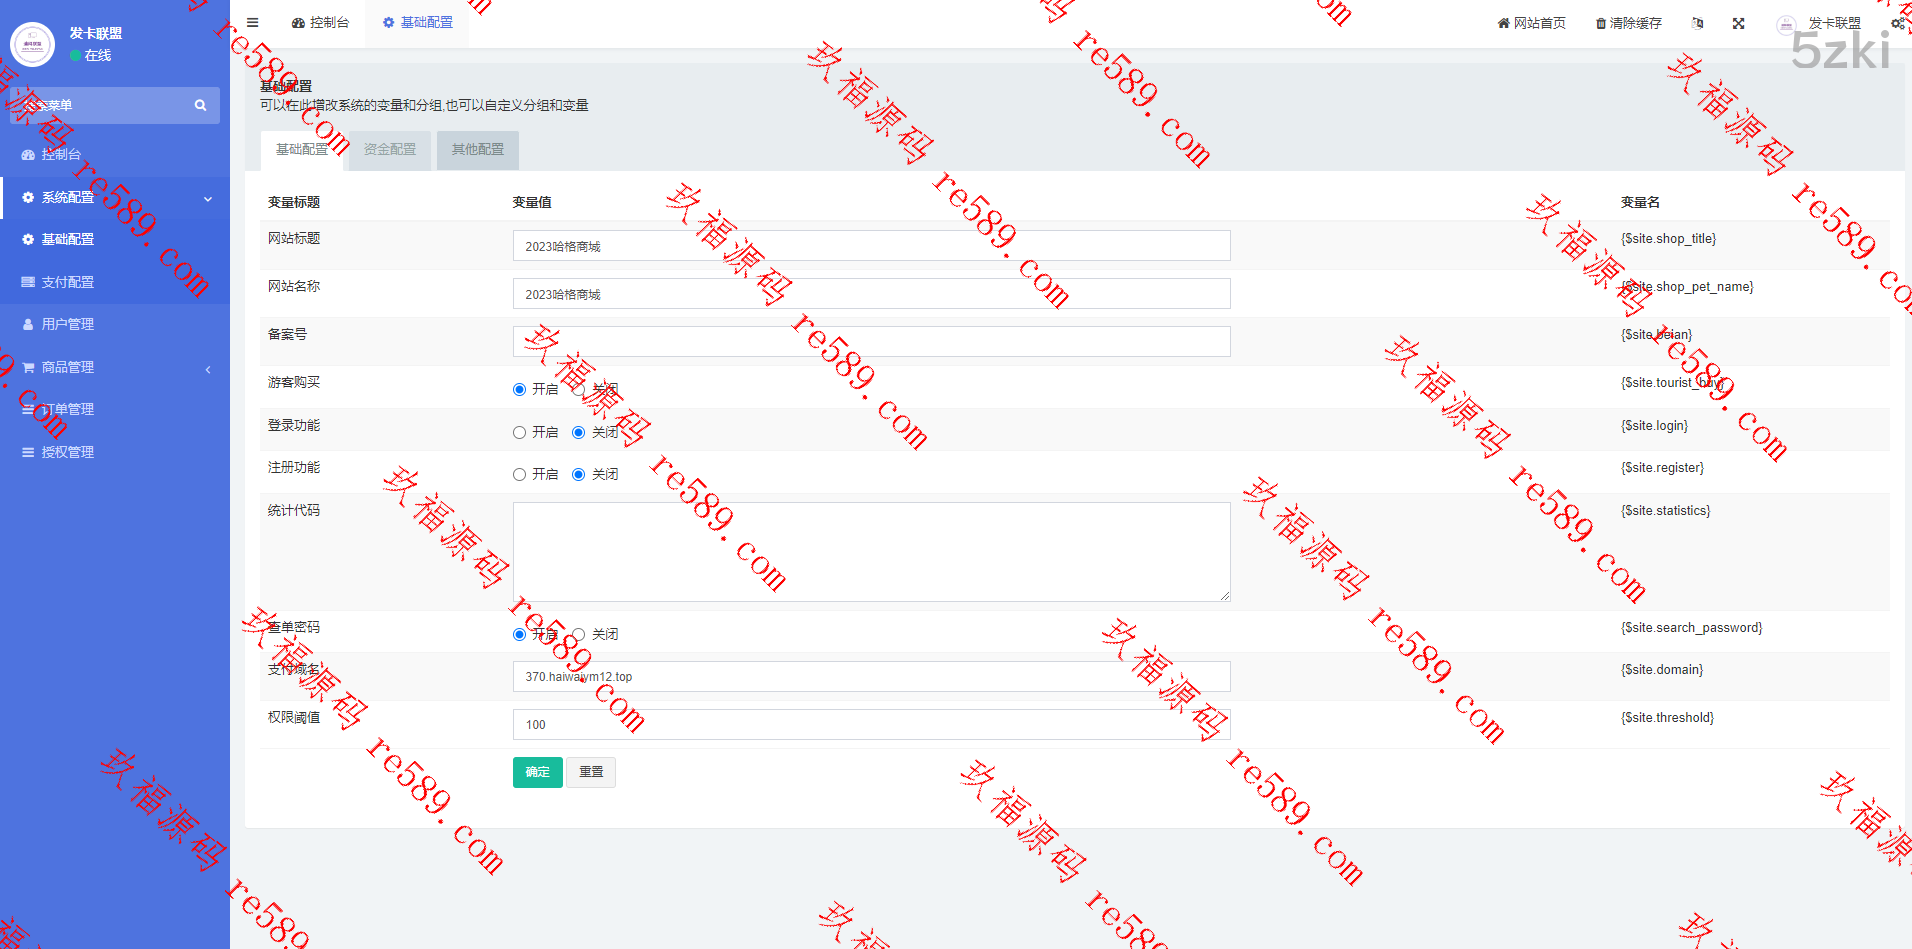Screen dimensions: 1912x949
Task: Click the variable name {$site.login}
Action: (1654, 426)
